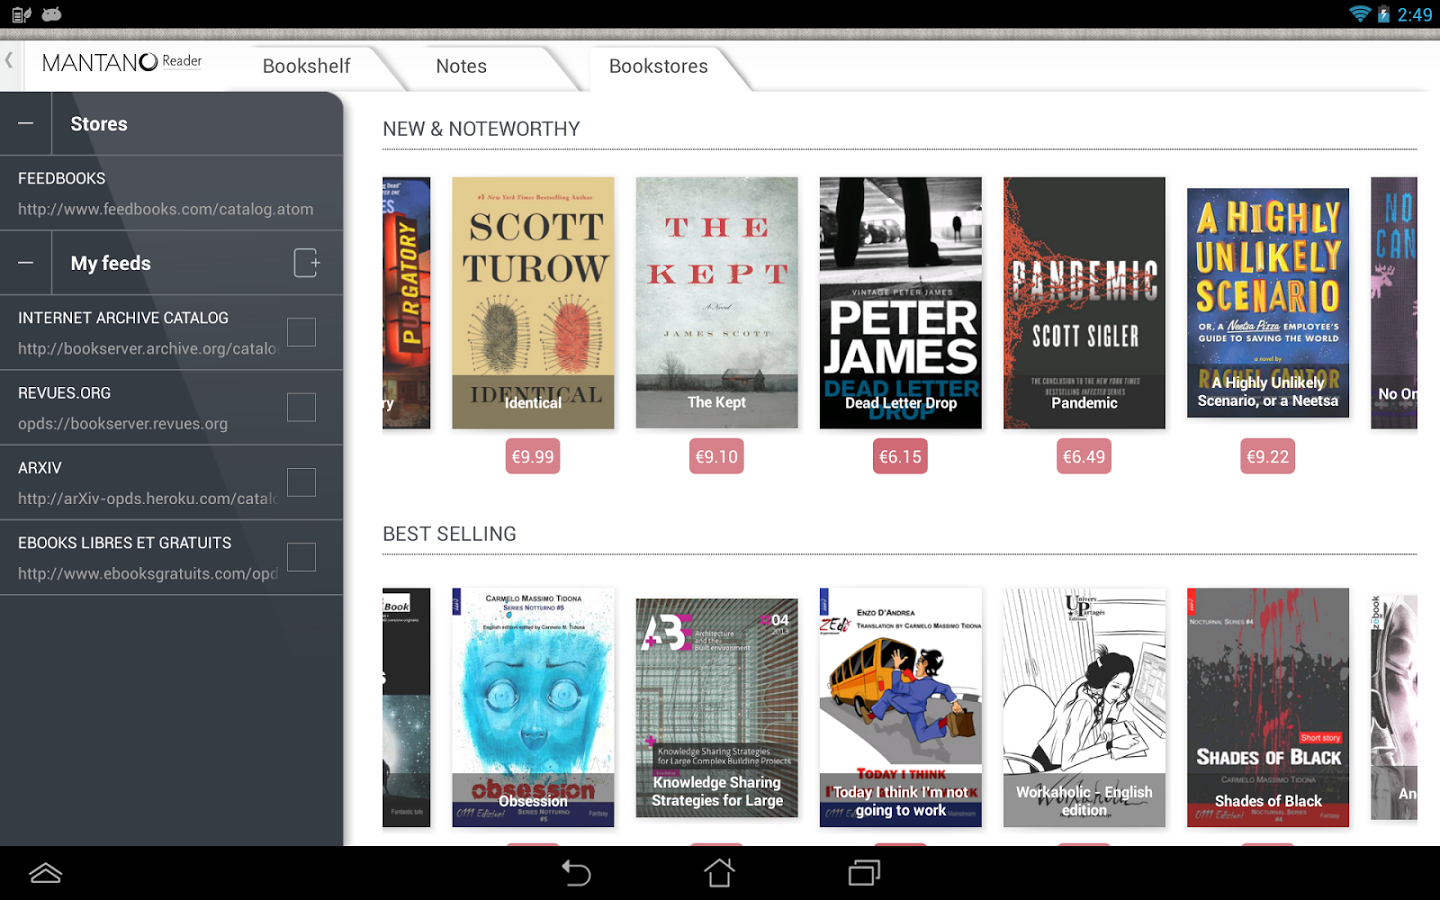Image resolution: width=1440 pixels, height=900 pixels.
Task: Open the Mantano Reader logo
Action: point(119,62)
